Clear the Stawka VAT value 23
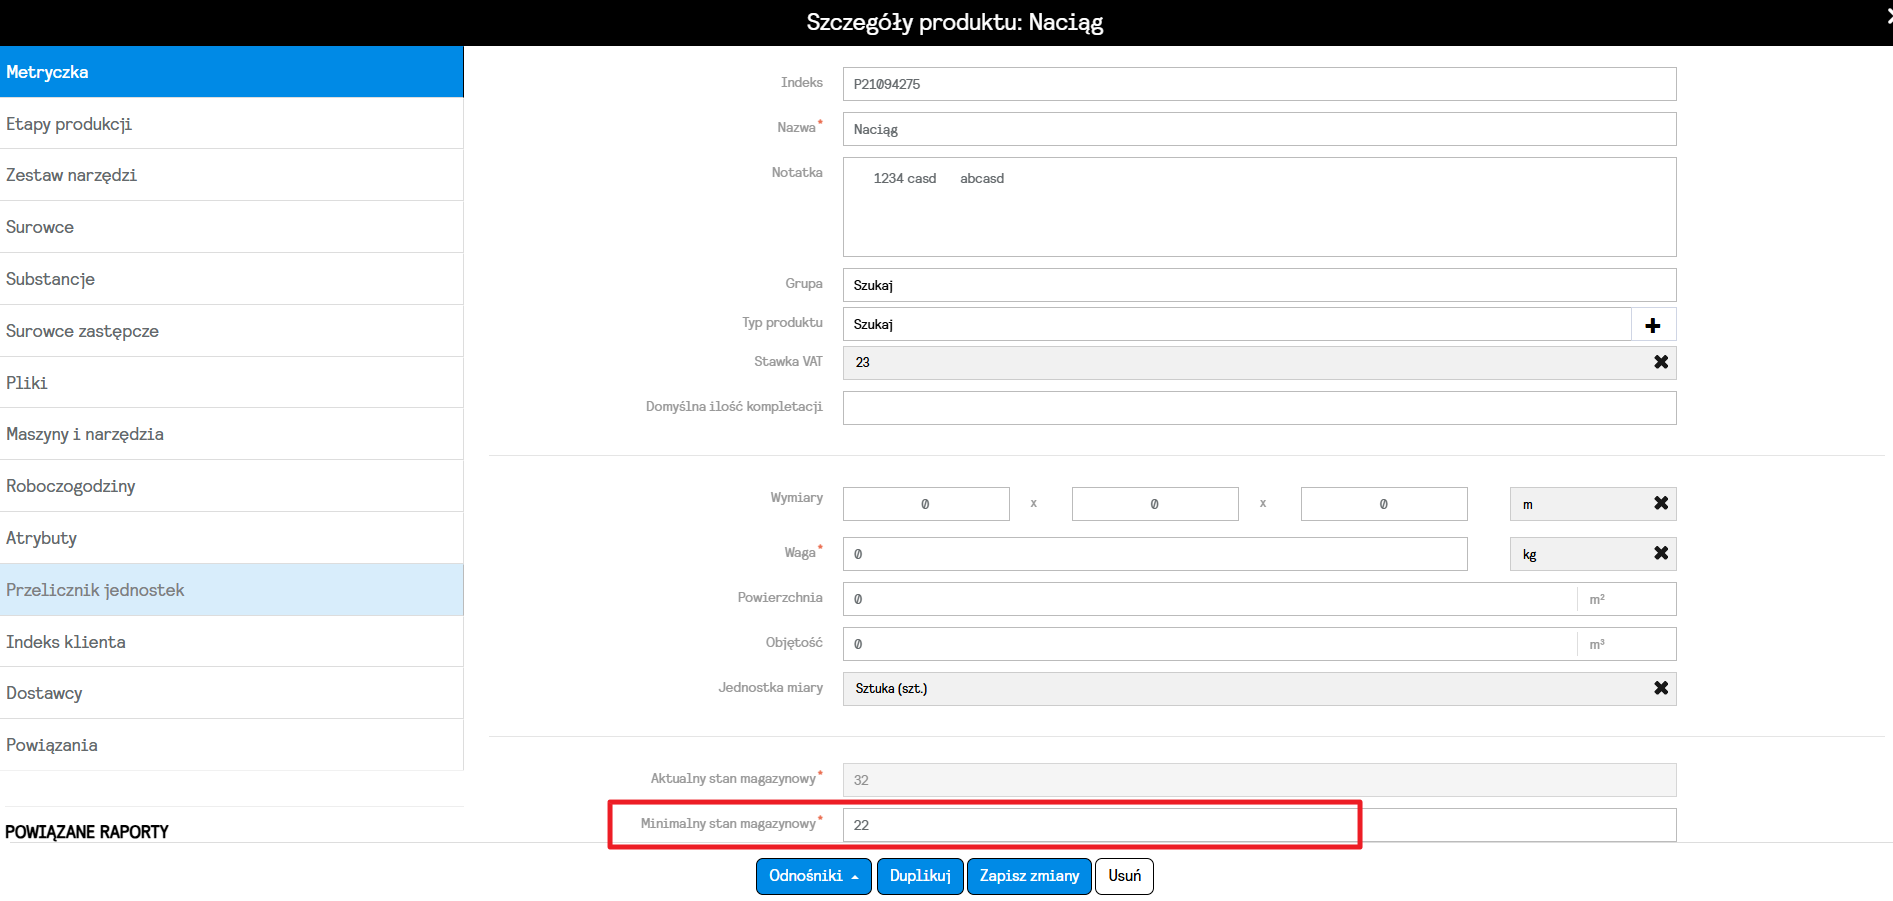 tap(1661, 362)
